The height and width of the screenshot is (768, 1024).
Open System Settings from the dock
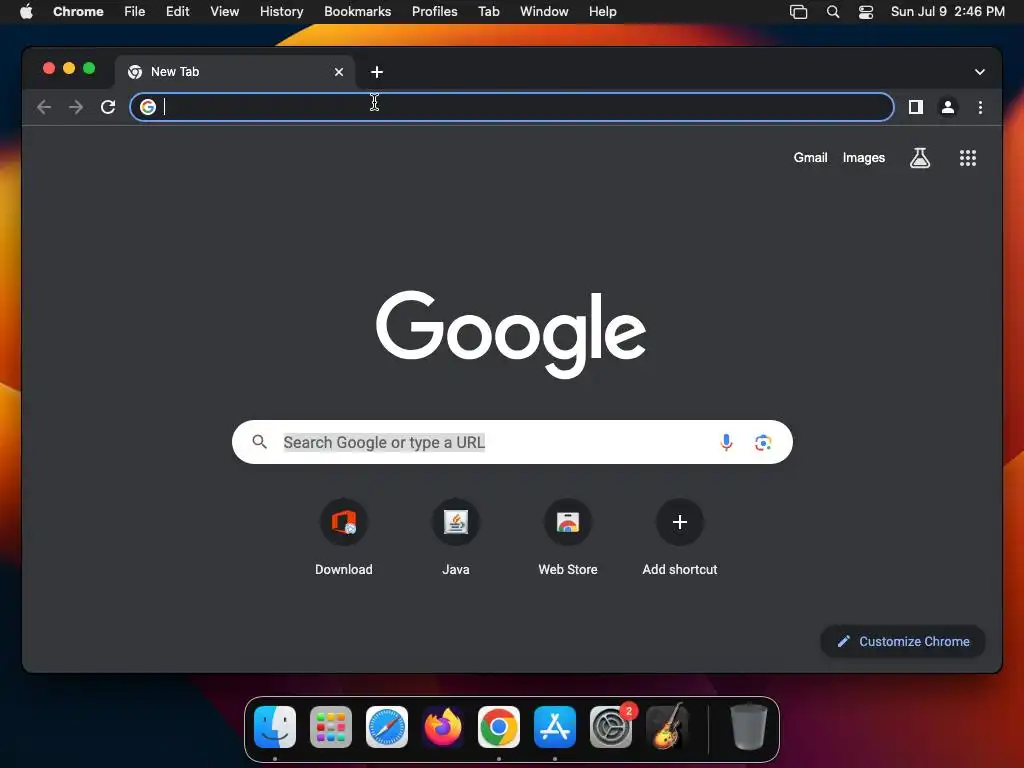(x=611, y=727)
